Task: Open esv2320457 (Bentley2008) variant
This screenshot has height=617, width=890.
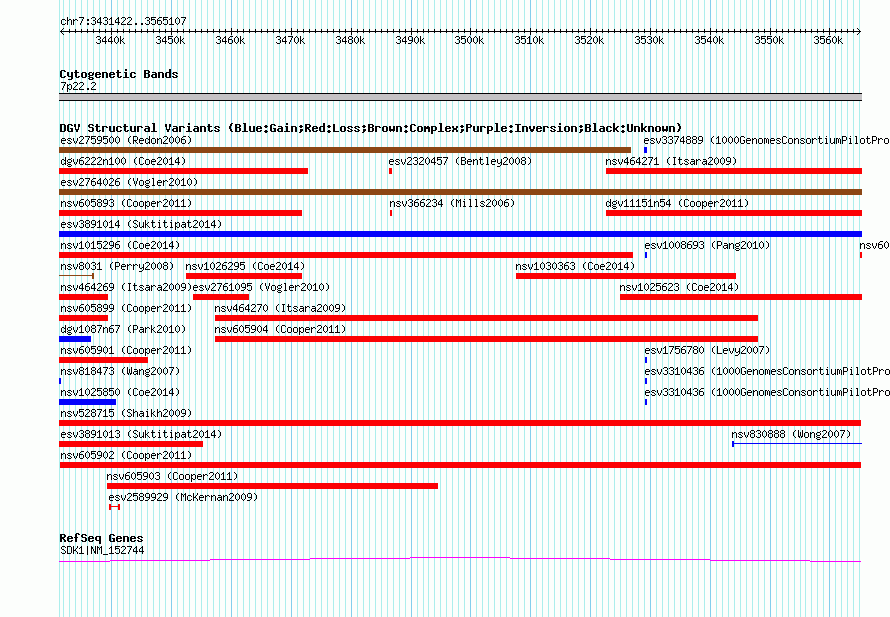Action: click(460, 161)
